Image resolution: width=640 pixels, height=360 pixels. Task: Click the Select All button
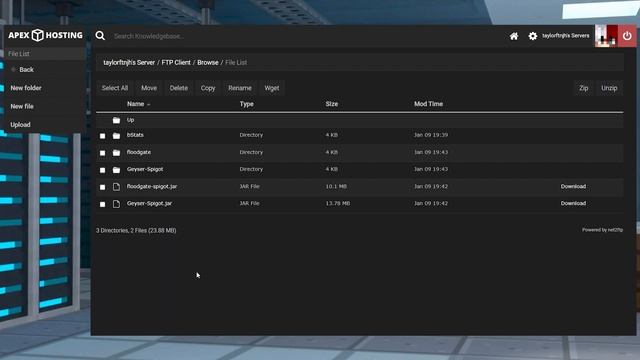pyautogui.click(x=115, y=88)
